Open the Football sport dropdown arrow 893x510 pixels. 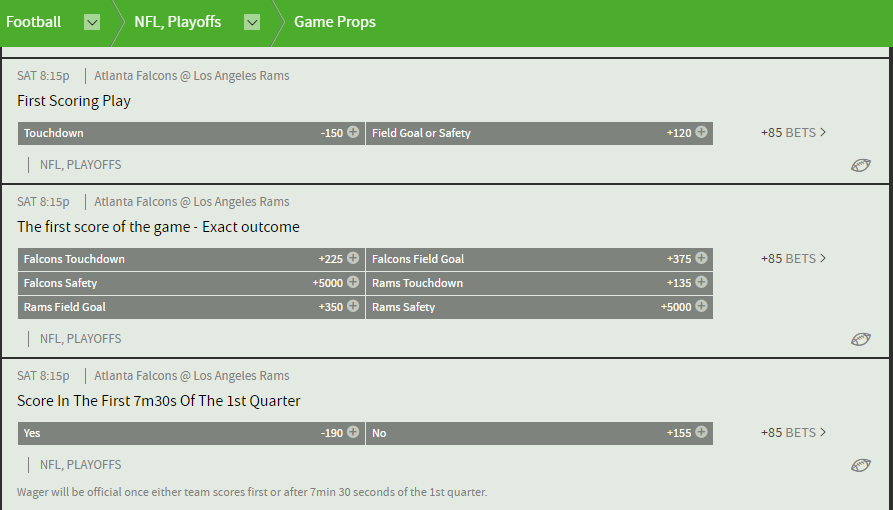(92, 22)
